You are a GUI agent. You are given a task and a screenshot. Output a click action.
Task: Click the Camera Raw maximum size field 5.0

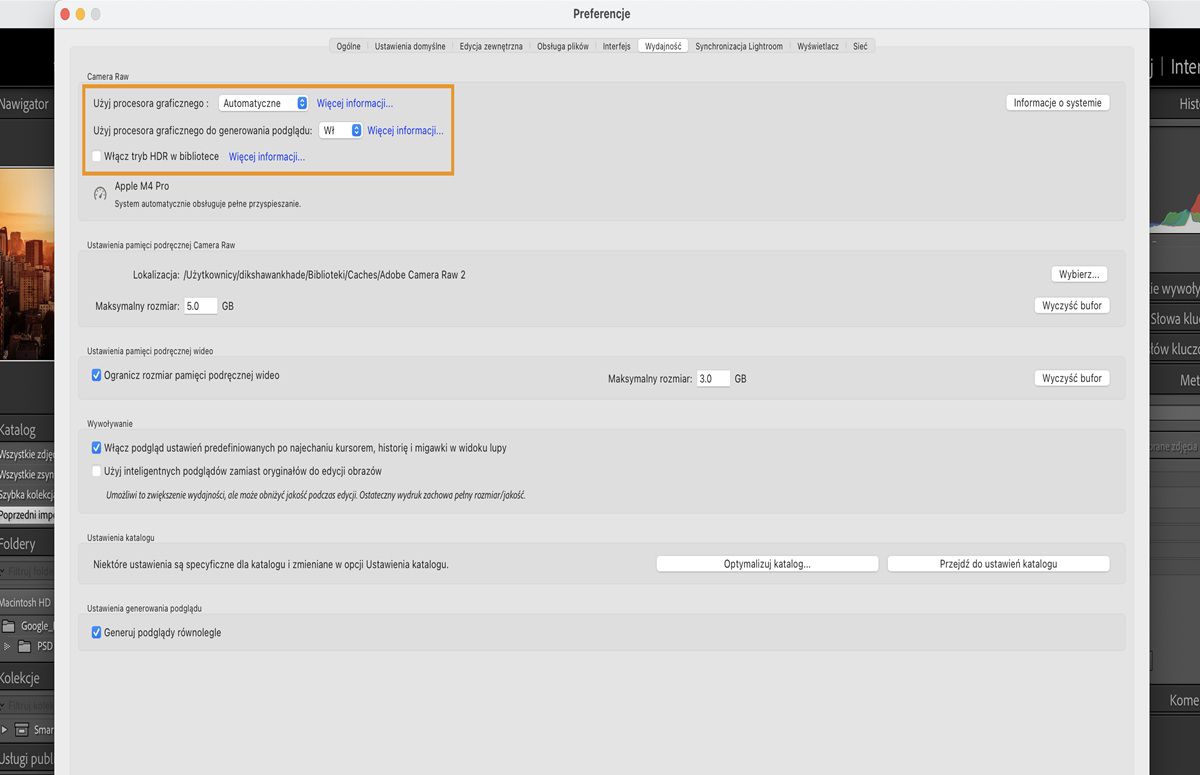tap(200, 306)
